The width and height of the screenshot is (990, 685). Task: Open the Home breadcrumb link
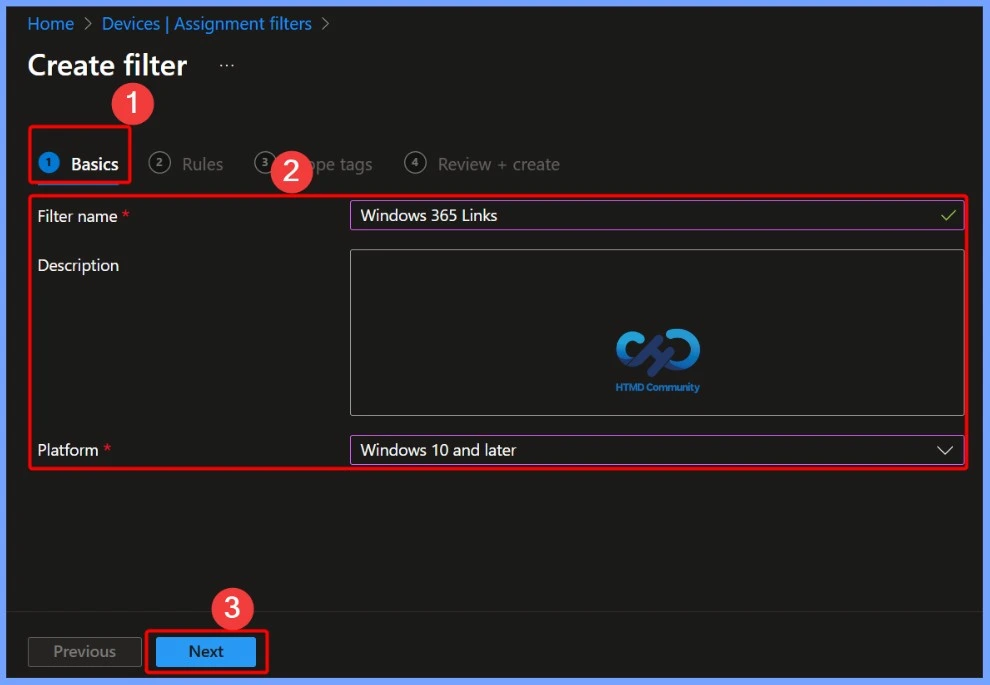pyautogui.click(x=50, y=23)
